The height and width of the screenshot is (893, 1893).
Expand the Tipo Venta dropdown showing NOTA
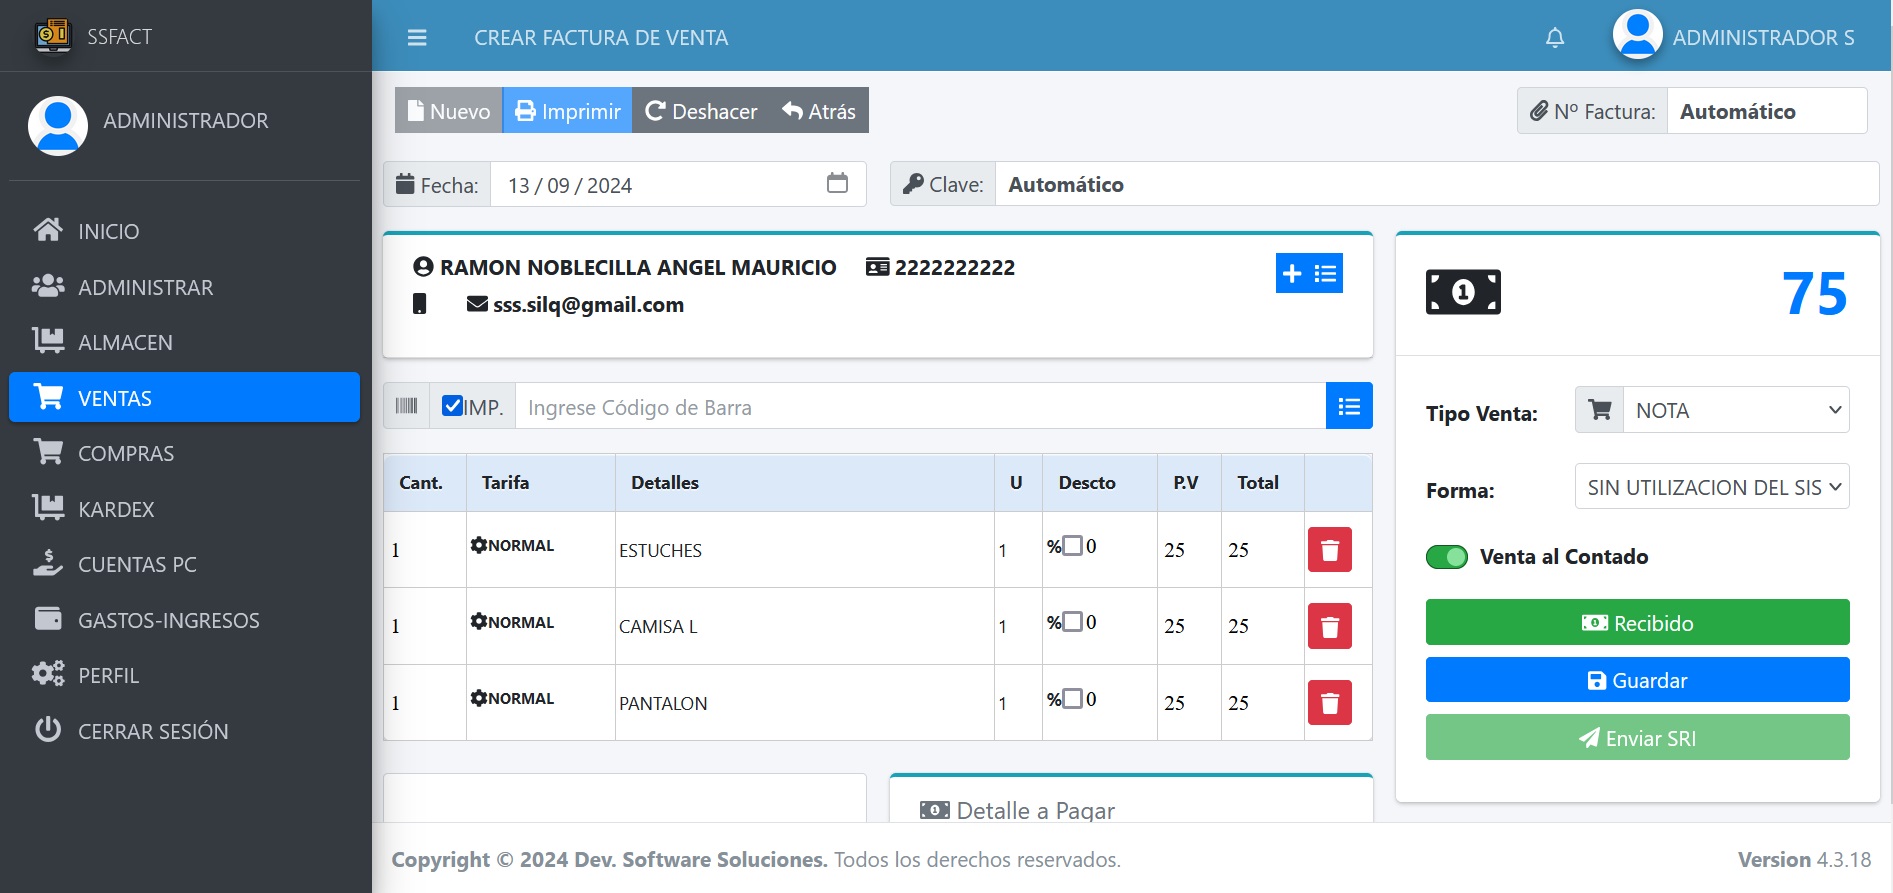coord(1735,410)
